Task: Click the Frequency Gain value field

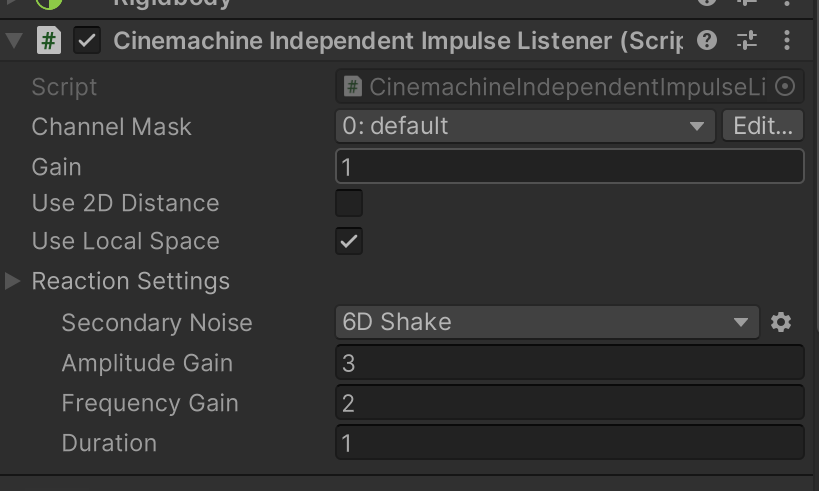Action: (569, 403)
